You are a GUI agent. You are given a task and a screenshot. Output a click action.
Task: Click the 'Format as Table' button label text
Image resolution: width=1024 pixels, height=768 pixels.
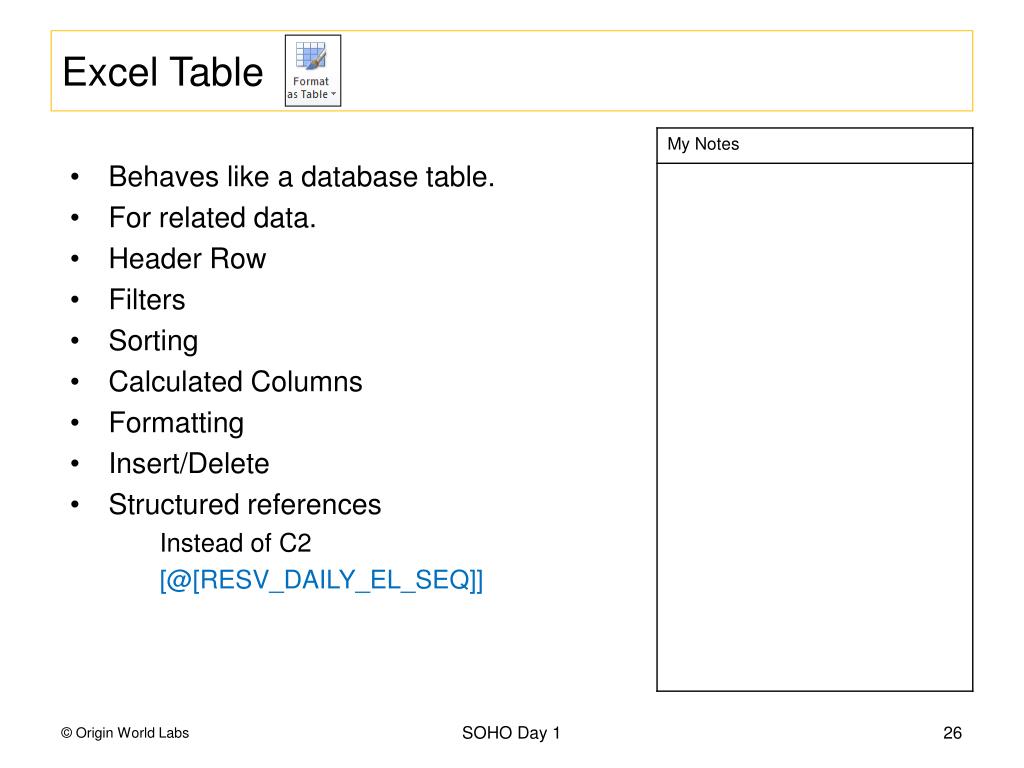pyautogui.click(x=310, y=88)
